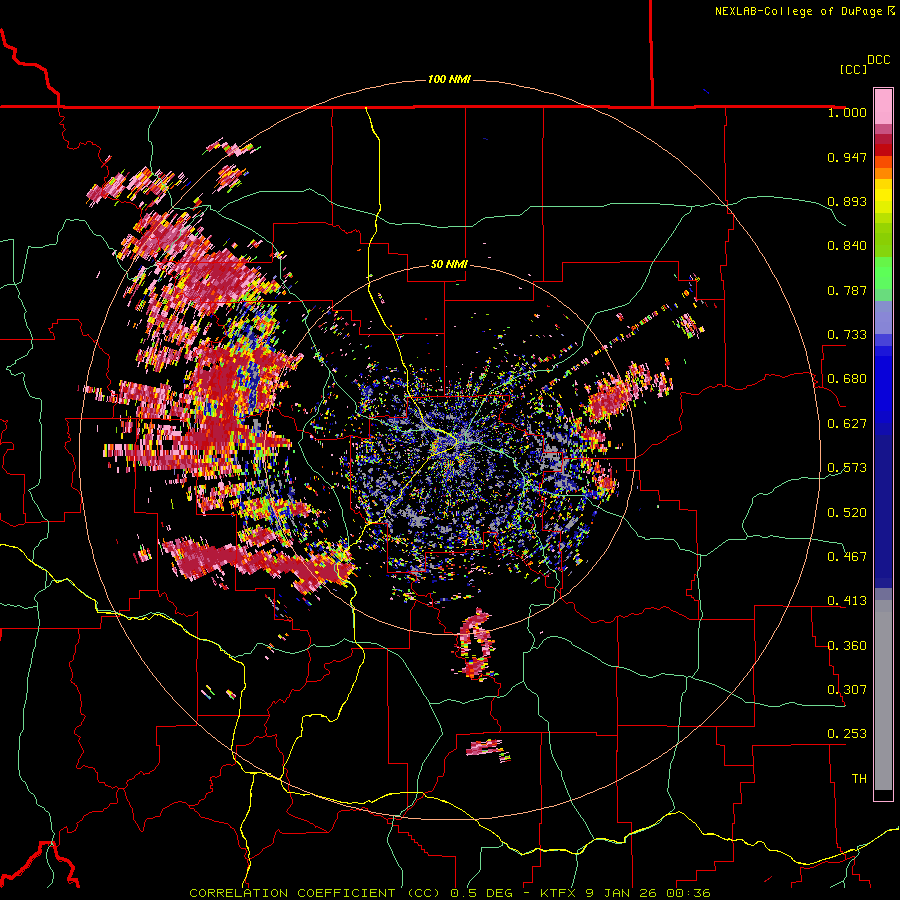The image size is (900, 900).
Task: Click the 0.840 legend value
Action: [847, 246]
